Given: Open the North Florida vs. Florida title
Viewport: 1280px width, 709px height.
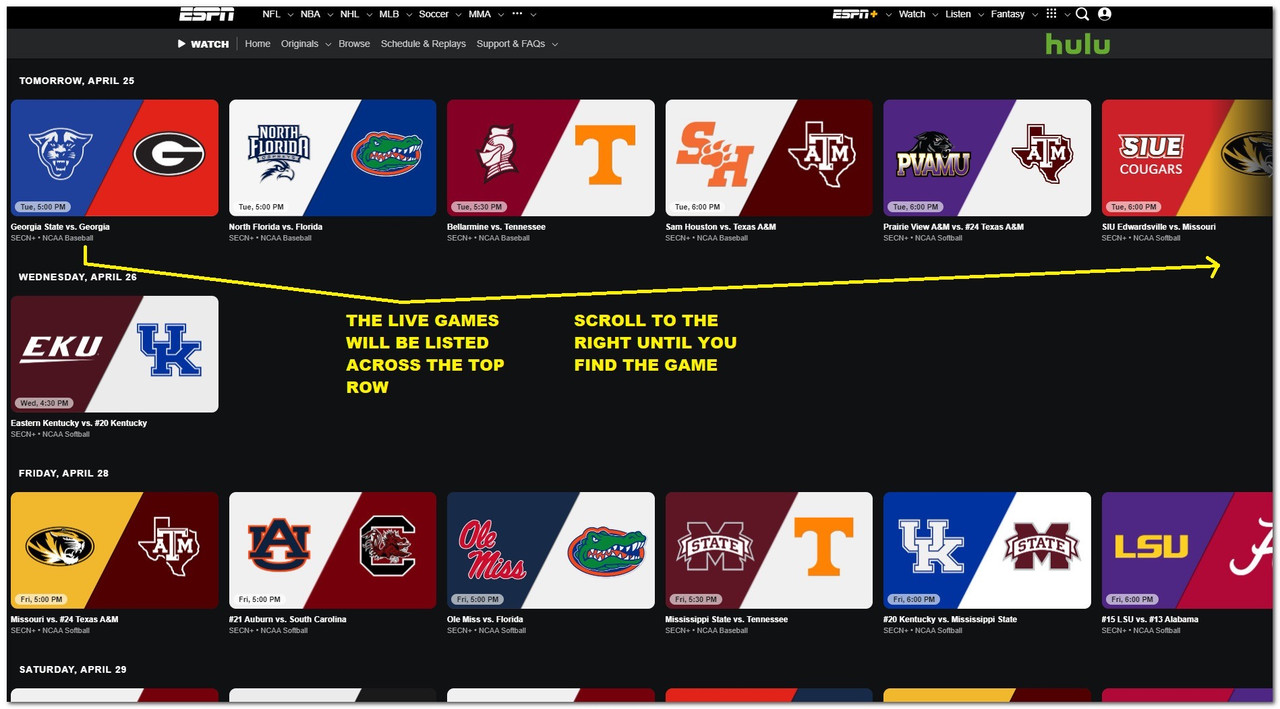Looking at the screenshot, I should (x=276, y=227).
